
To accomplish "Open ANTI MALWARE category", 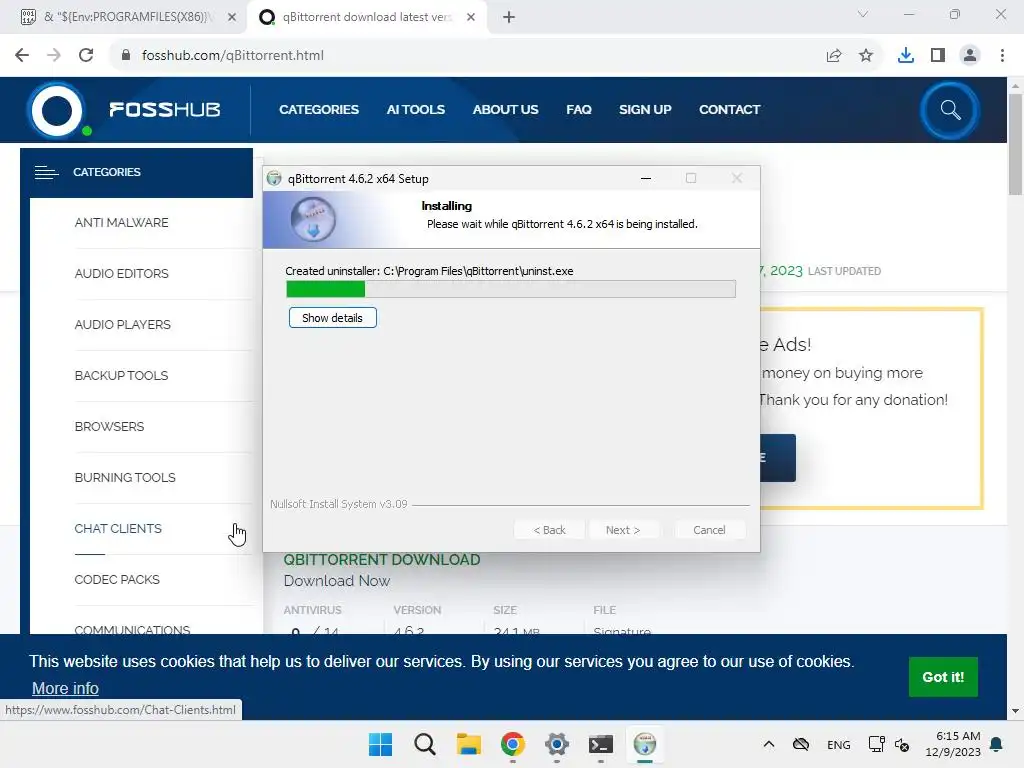I will (x=121, y=223).
